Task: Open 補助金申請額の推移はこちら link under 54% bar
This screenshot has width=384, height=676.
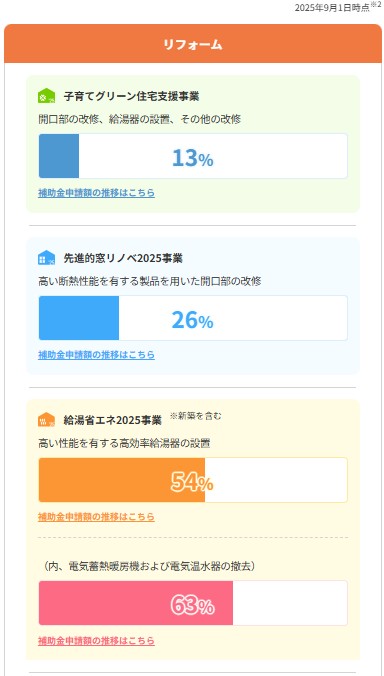Action: (97, 516)
